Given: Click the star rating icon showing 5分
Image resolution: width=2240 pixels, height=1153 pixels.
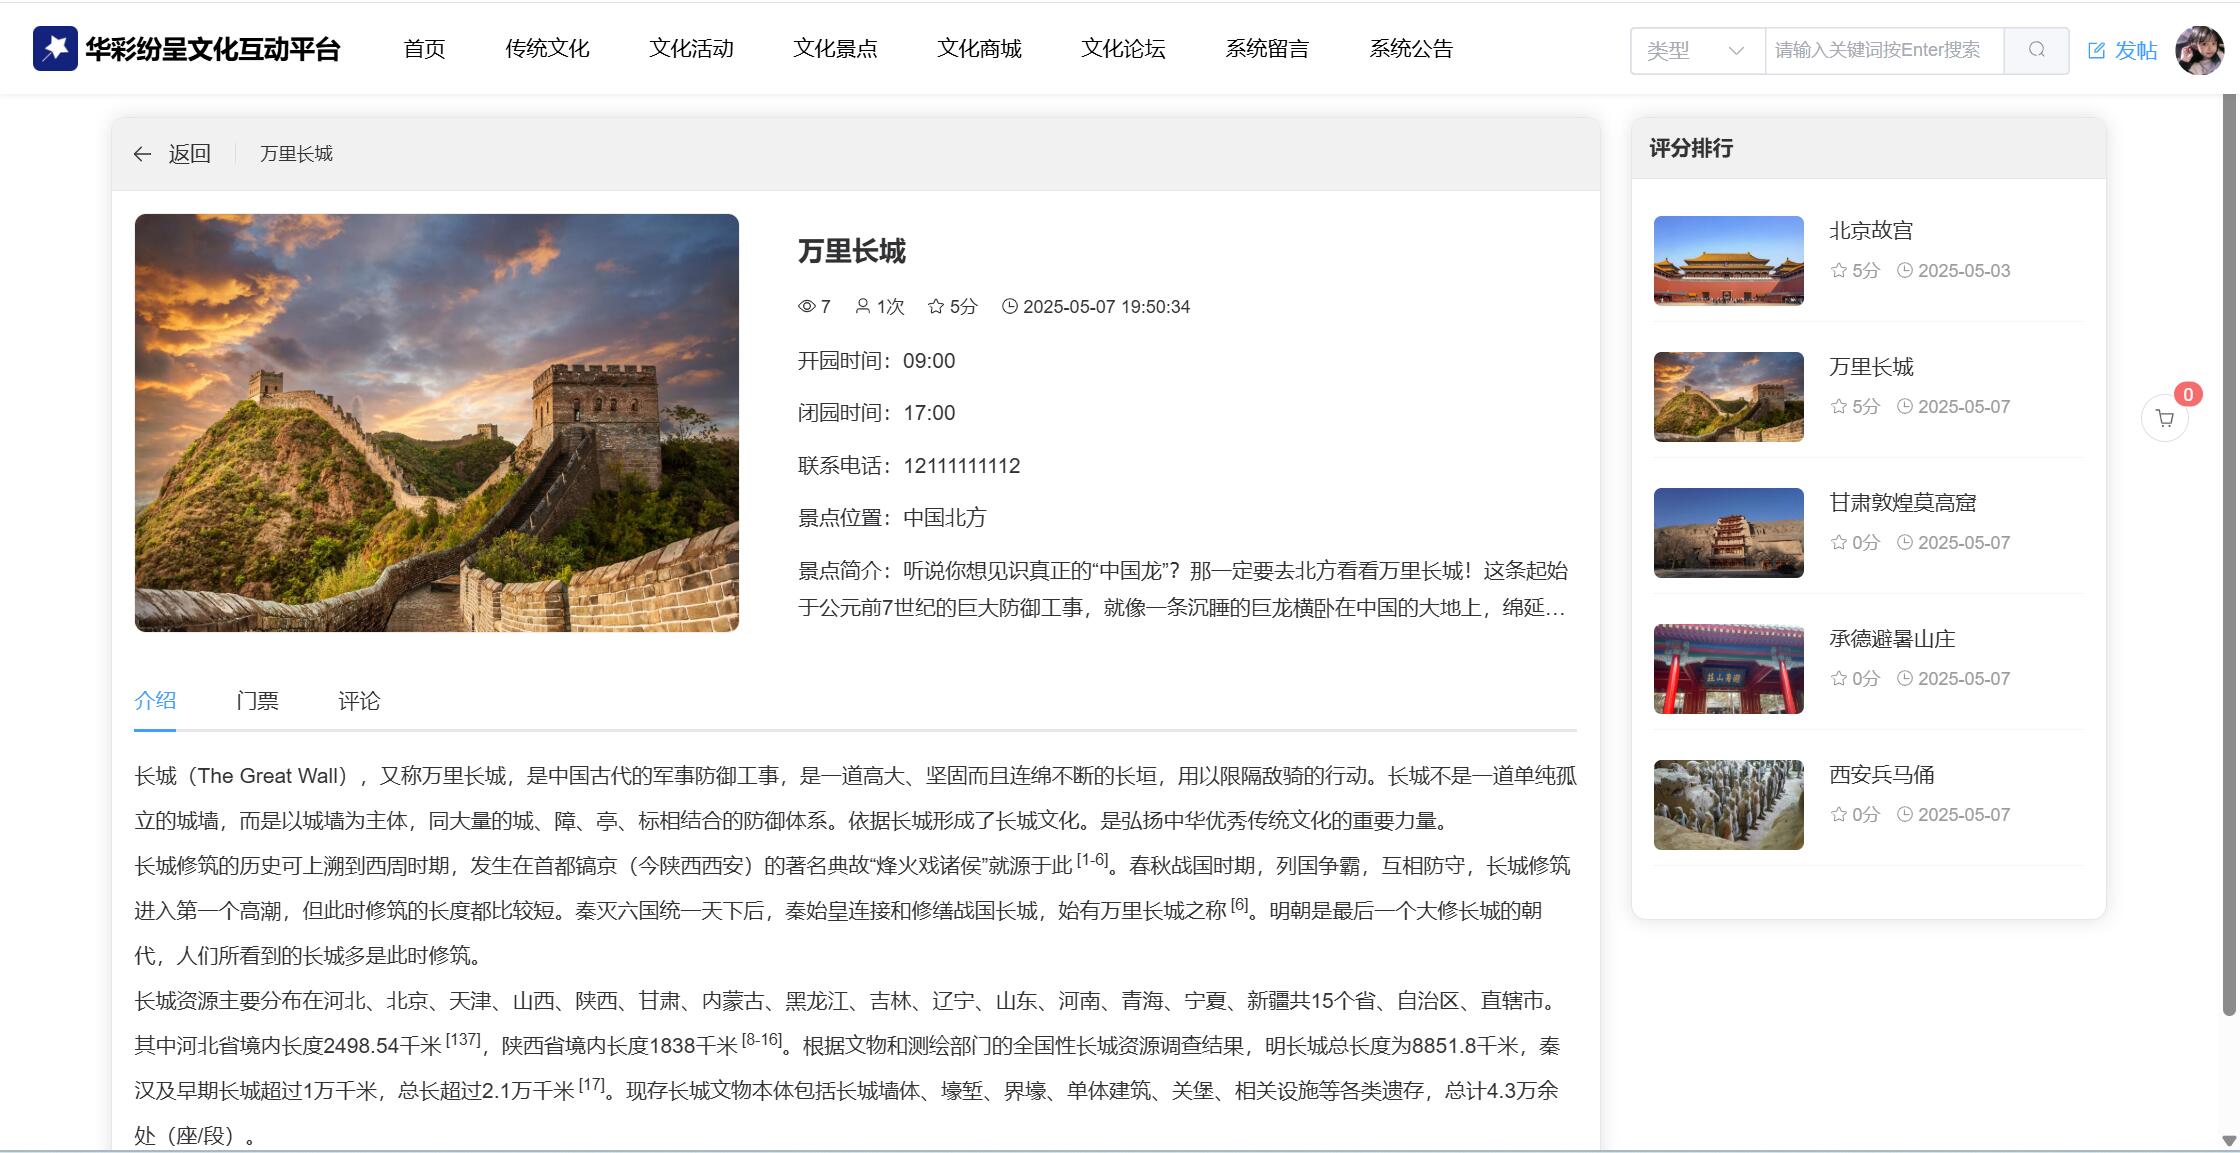Looking at the screenshot, I should click(x=936, y=307).
